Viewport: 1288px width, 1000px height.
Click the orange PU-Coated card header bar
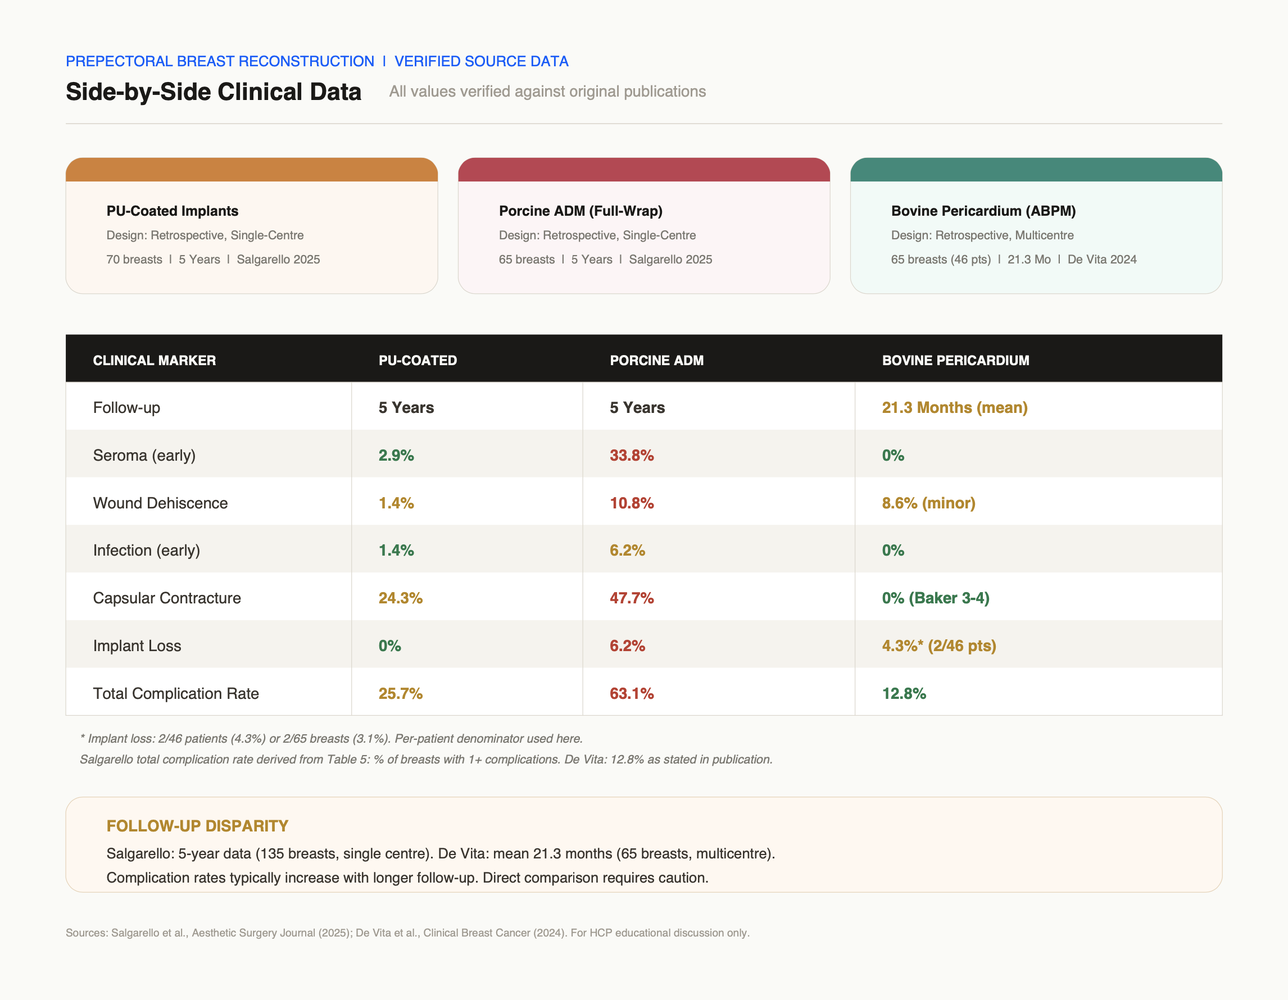click(251, 170)
